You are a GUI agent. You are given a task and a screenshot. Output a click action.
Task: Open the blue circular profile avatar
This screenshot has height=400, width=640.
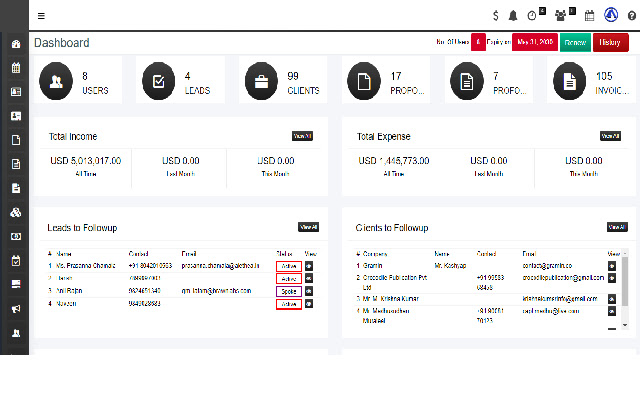[611, 15]
